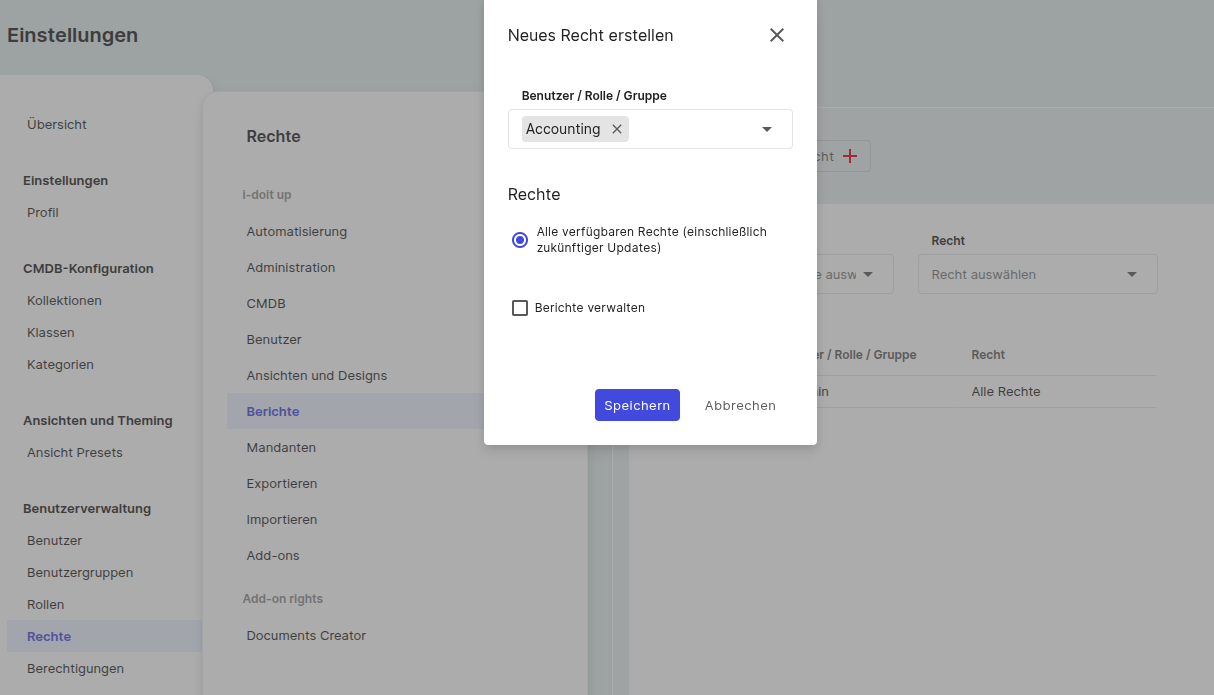
Task: Select Kollektionen under CMDB-Konfiguration
Action: coord(64,301)
